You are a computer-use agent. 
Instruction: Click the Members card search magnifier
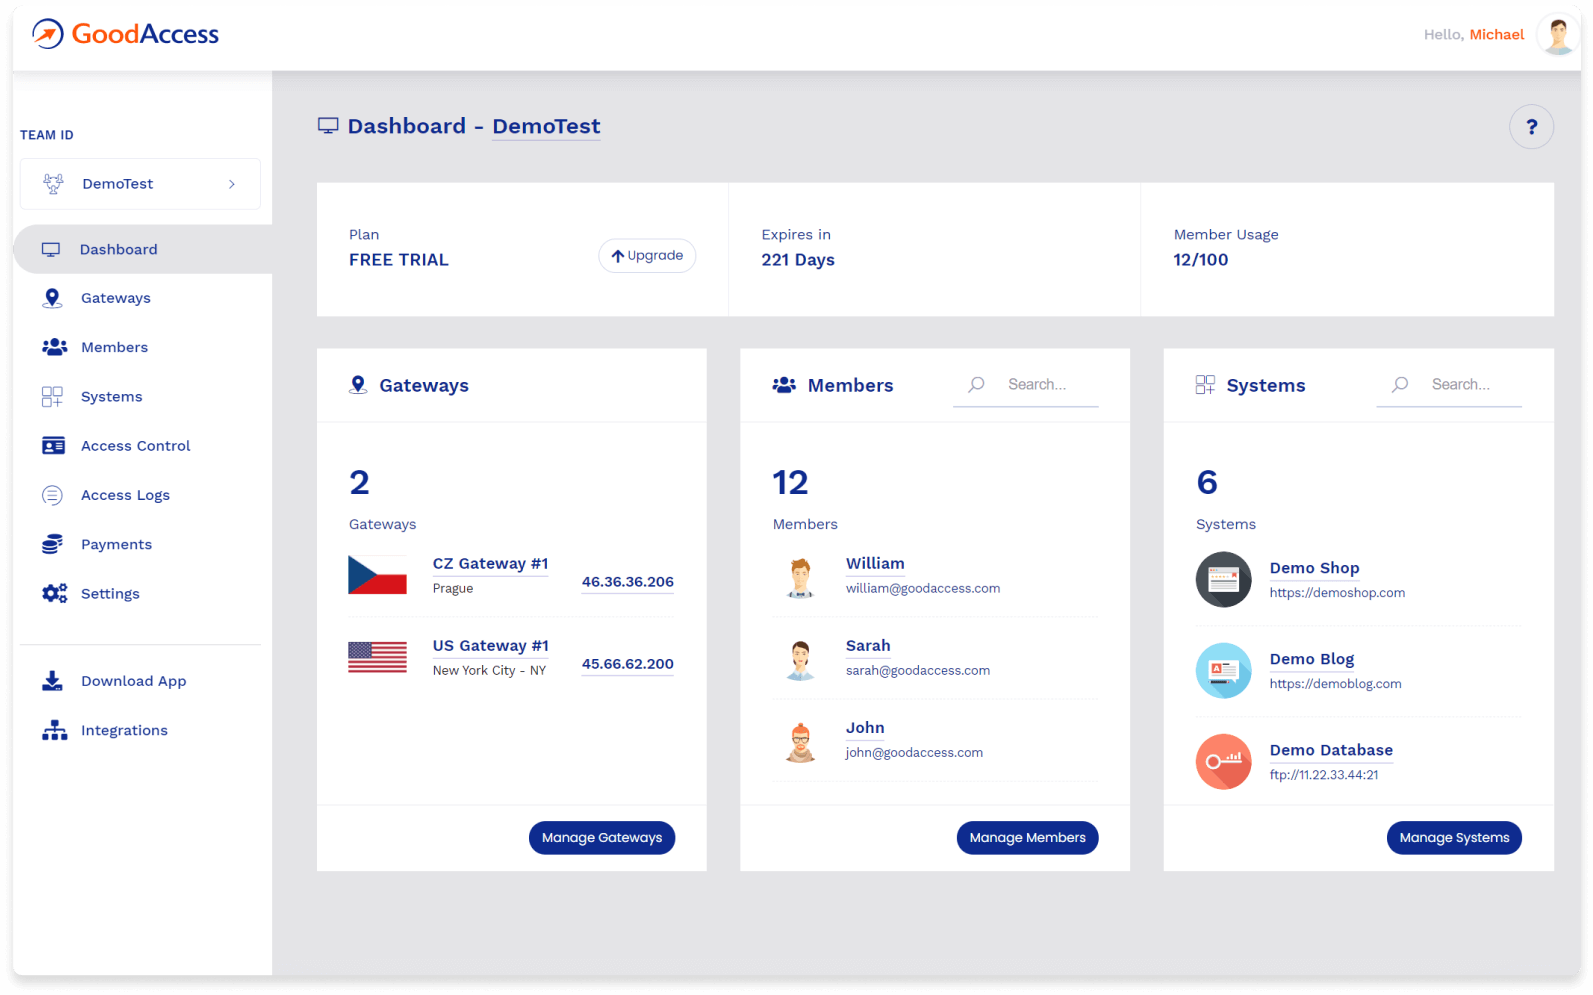coord(977,384)
